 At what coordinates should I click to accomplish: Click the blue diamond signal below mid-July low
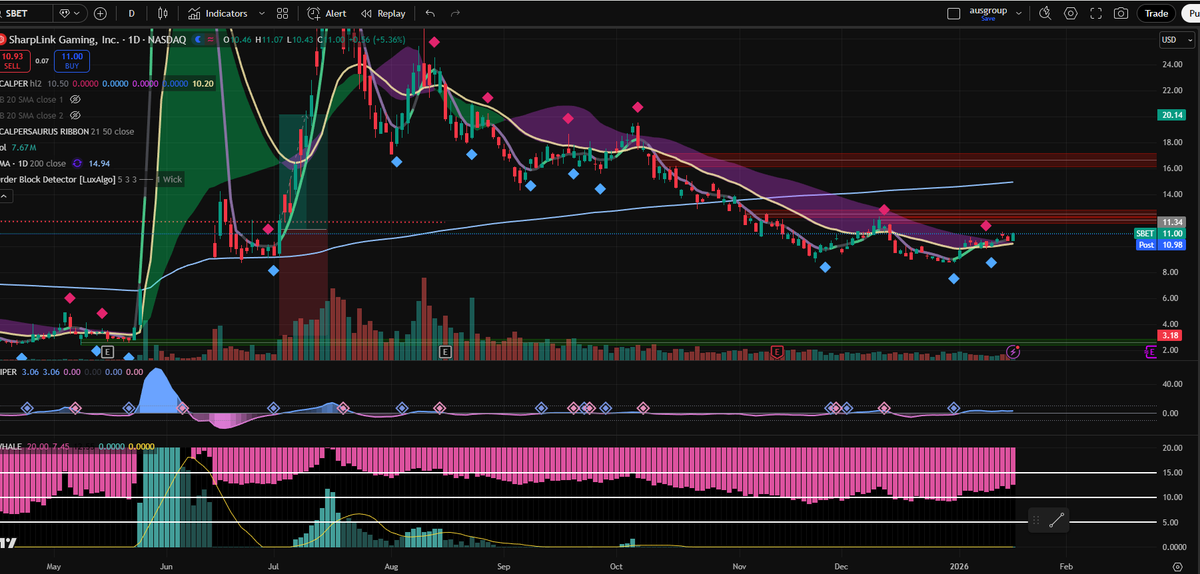pyautogui.click(x=273, y=270)
